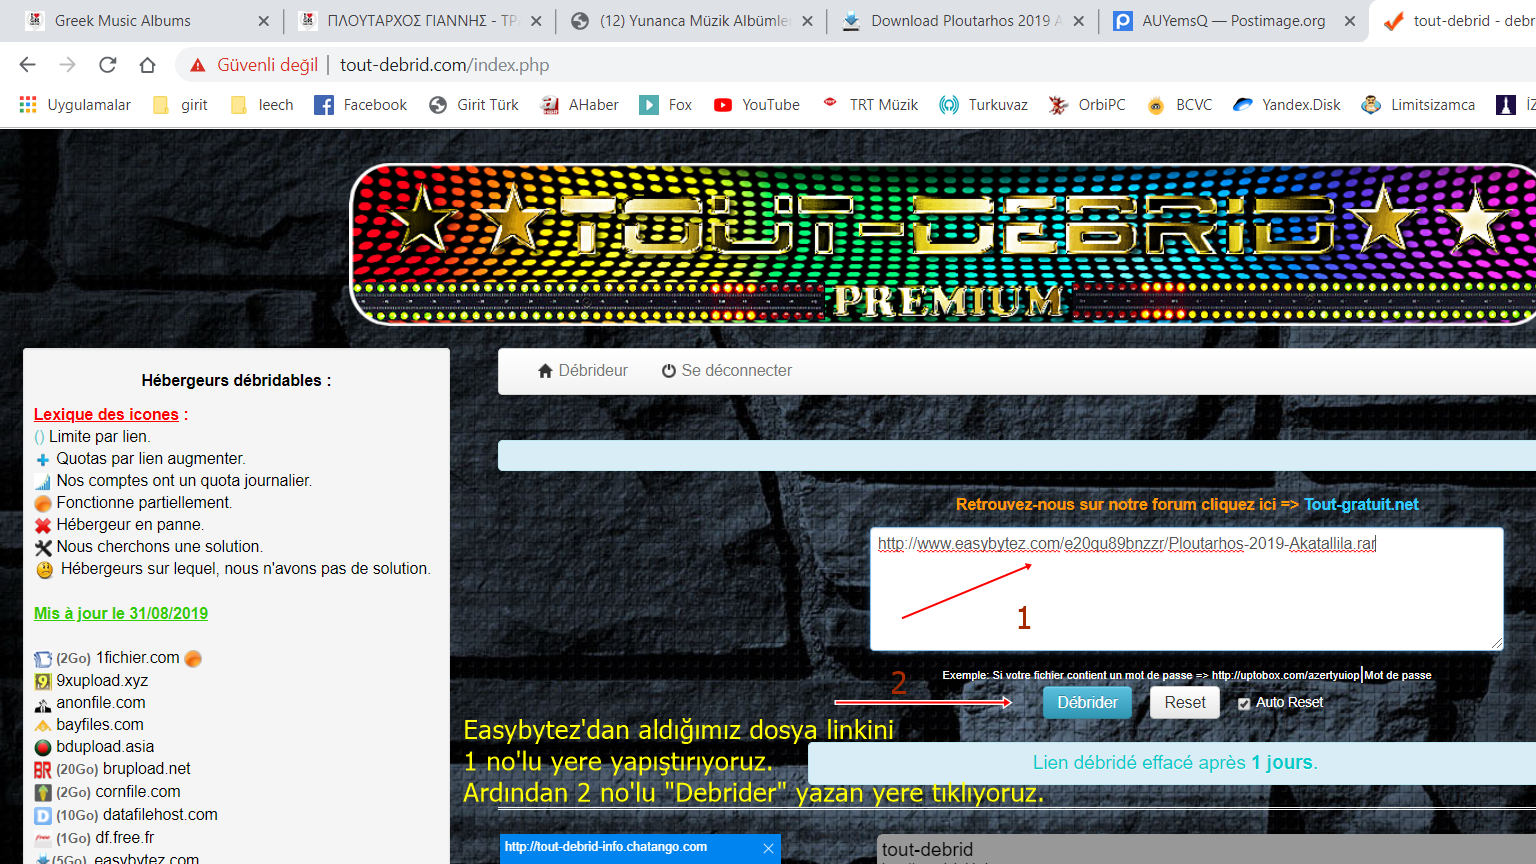Click the 'Mis à jour le 31/08/2019' link

121,613
